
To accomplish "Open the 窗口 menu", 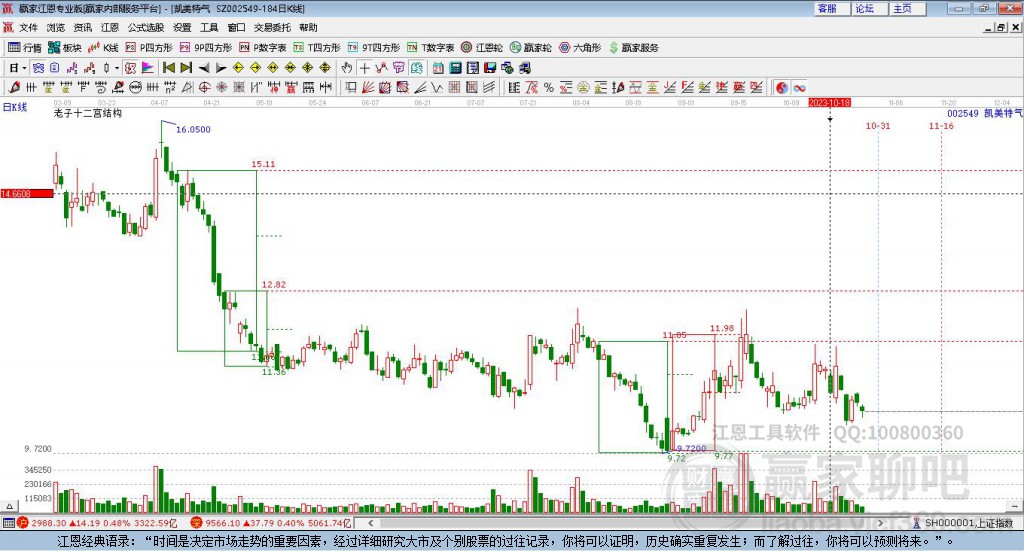I will [x=236, y=27].
